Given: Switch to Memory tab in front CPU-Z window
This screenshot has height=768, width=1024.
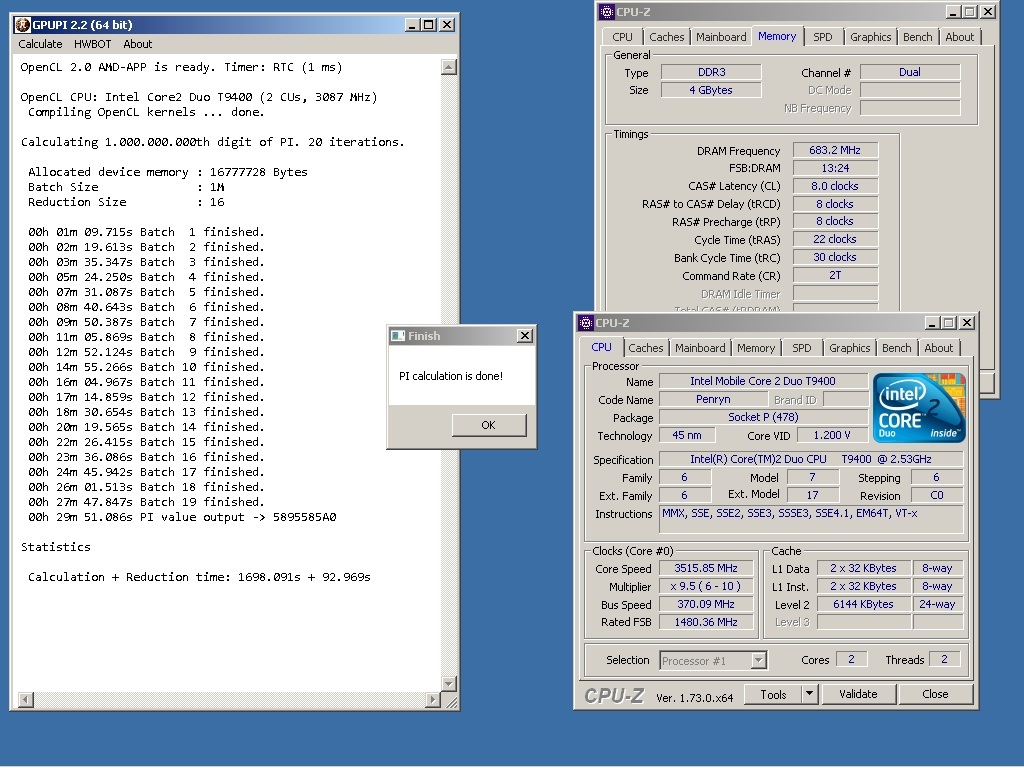Looking at the screenshot, I should pos(756,348).
